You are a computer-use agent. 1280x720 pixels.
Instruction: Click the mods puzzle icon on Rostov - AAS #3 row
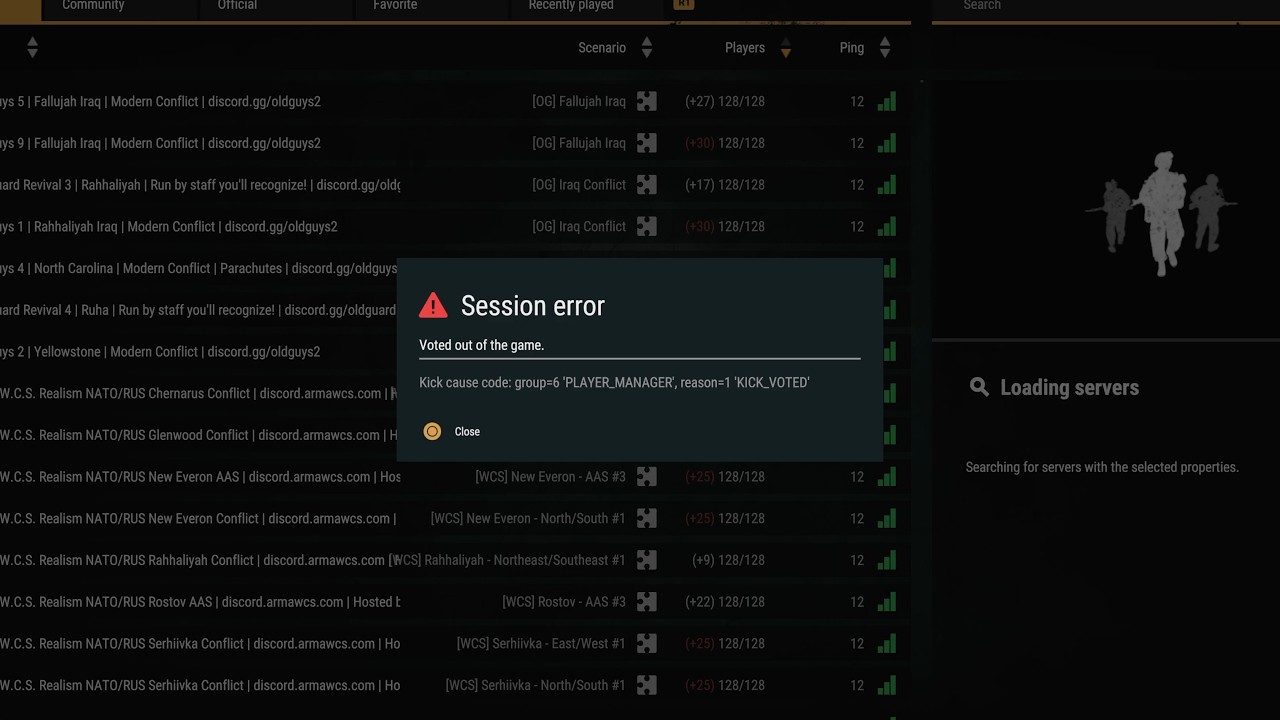[647, 602]
